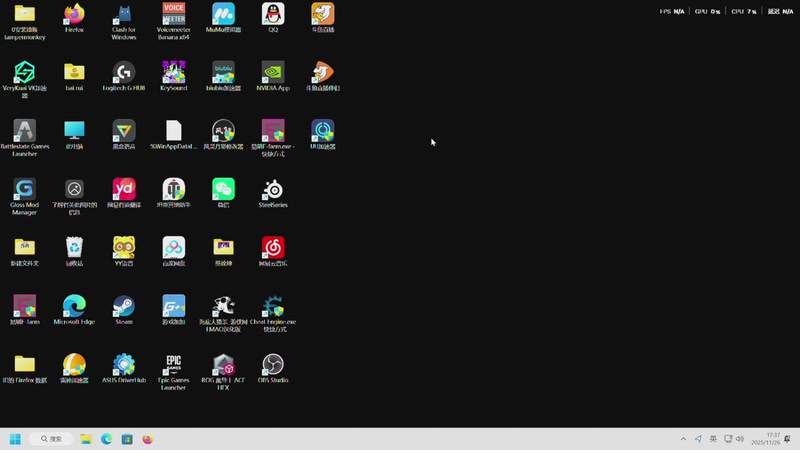Open the volume tray icon

tap(740, 439)
